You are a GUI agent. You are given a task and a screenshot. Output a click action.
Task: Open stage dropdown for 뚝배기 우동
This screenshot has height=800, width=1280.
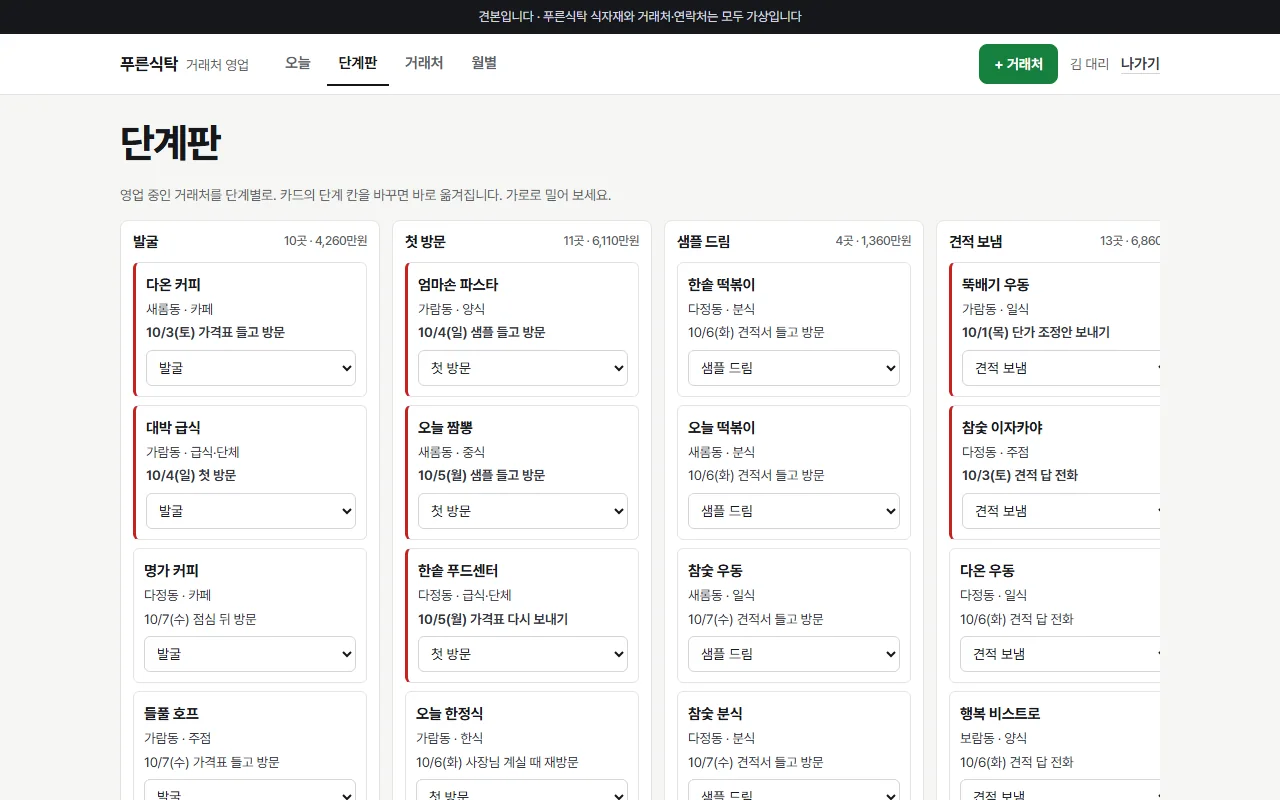point(1061,368)
